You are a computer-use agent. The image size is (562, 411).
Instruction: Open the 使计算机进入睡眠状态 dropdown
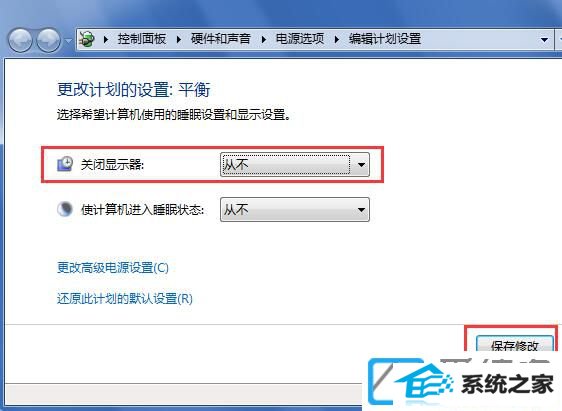pyautogui.click(x=295, y=210)
